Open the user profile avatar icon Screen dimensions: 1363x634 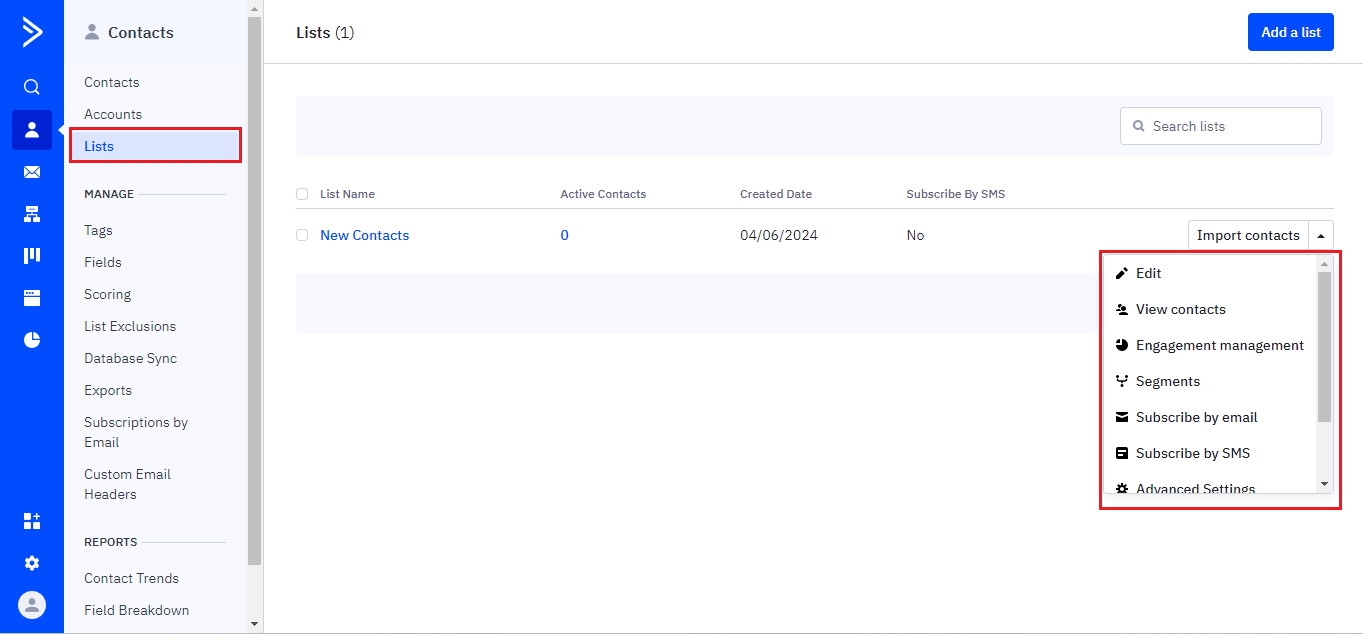click(32, 605)
